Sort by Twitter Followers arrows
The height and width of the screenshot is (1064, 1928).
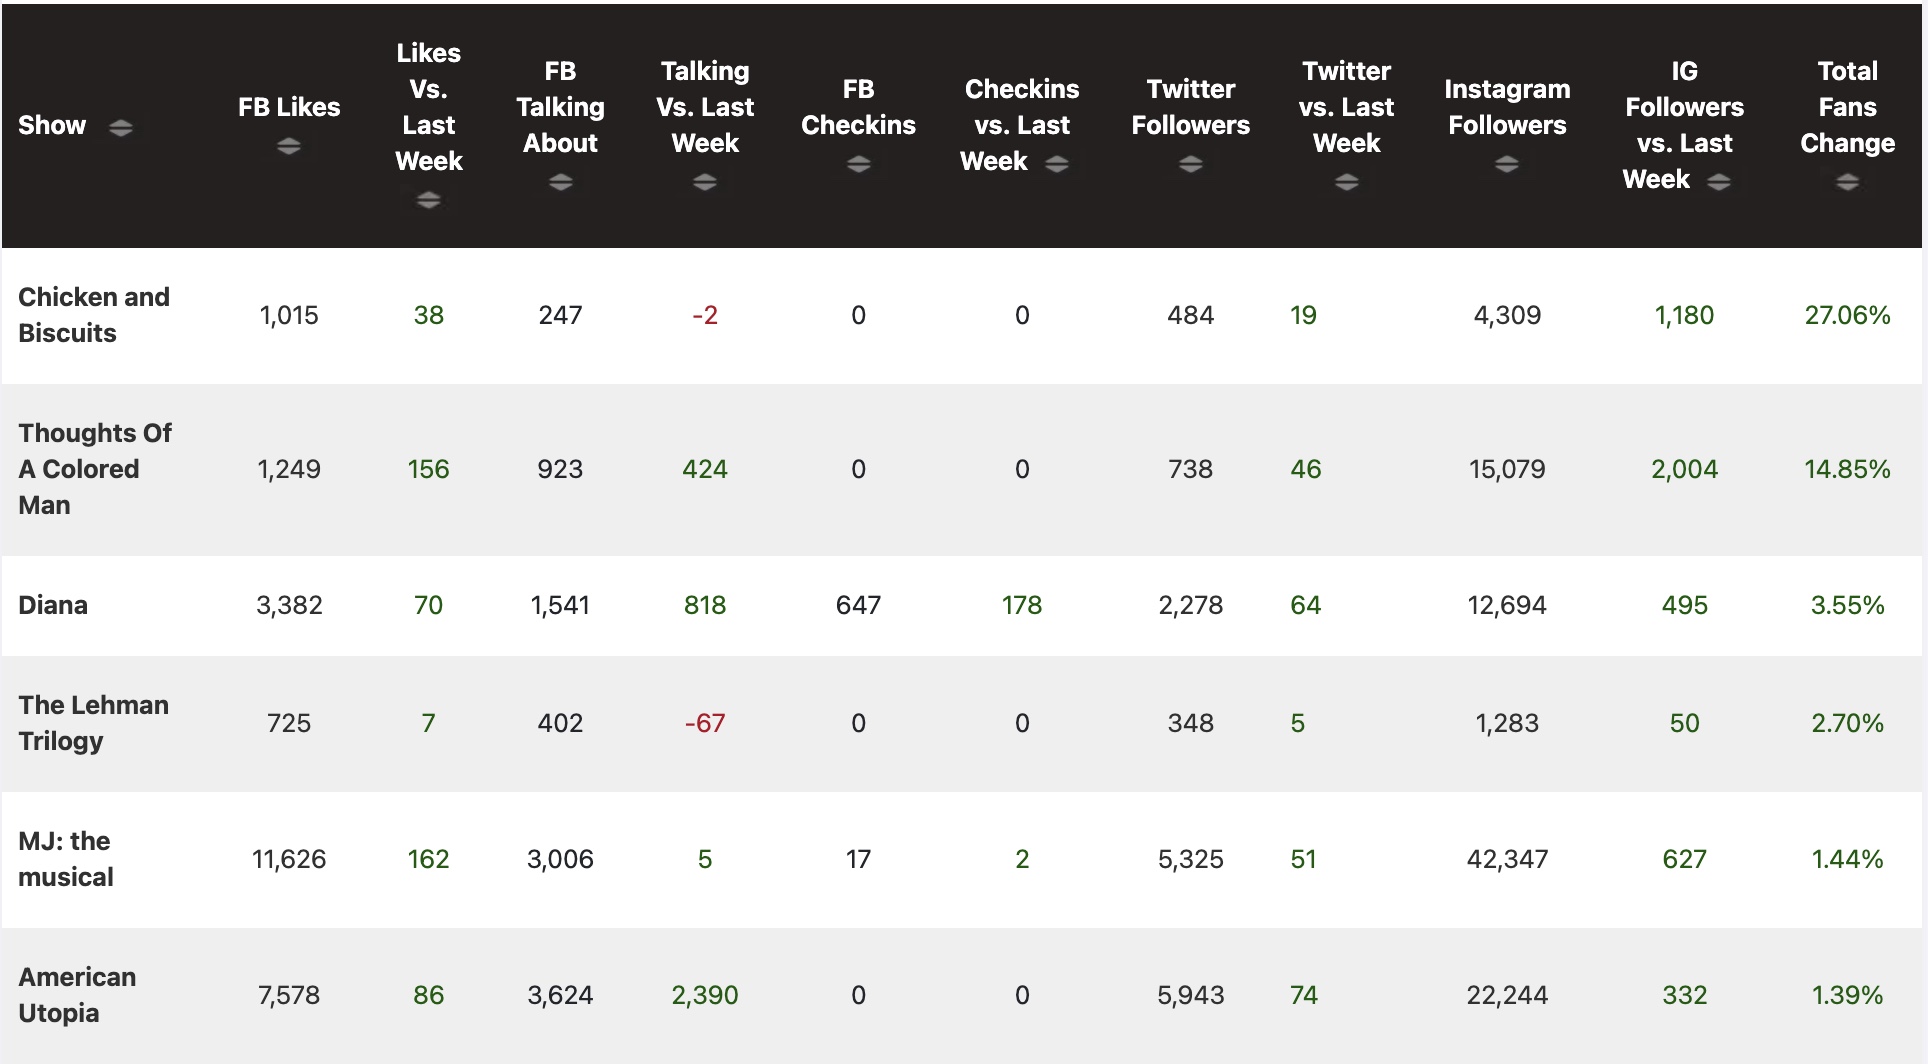point(1190,164)
